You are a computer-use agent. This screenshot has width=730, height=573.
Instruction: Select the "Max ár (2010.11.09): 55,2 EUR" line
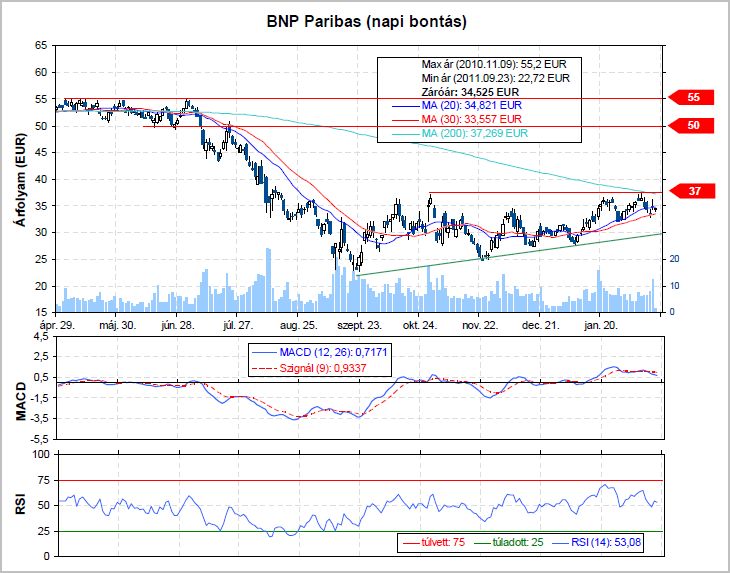[493, 64]
